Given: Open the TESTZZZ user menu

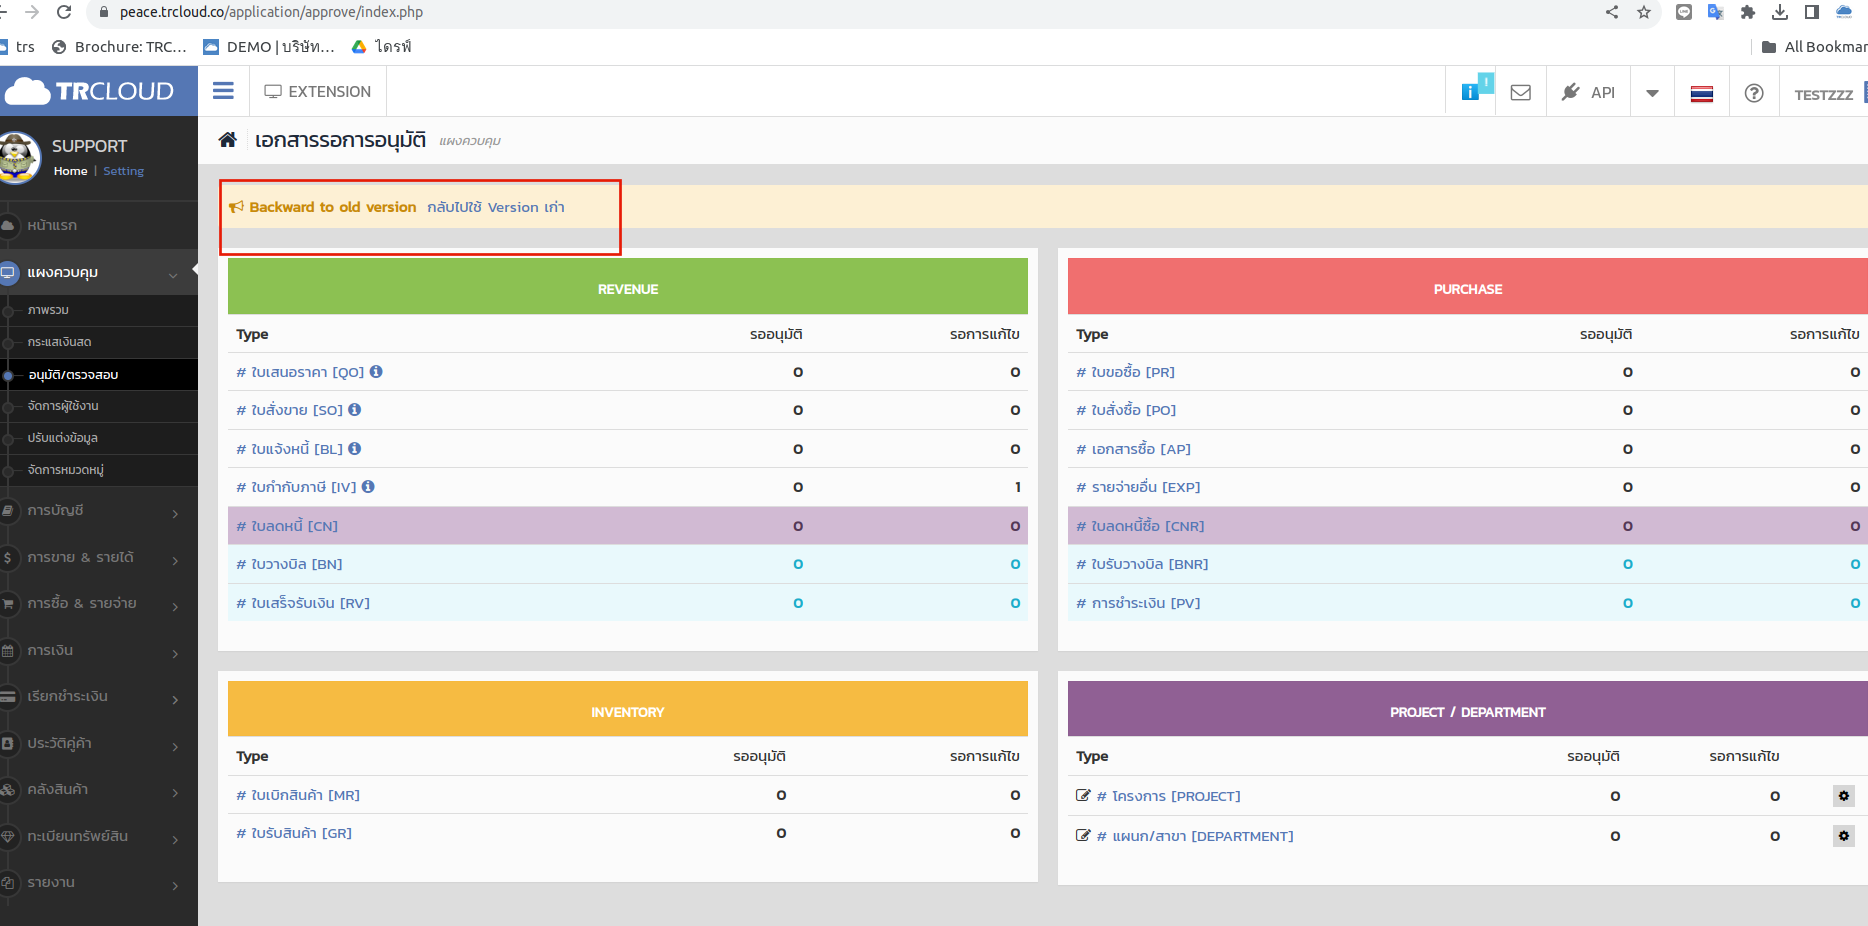Looking at the screenshot, I should [x=1824, y=94].
